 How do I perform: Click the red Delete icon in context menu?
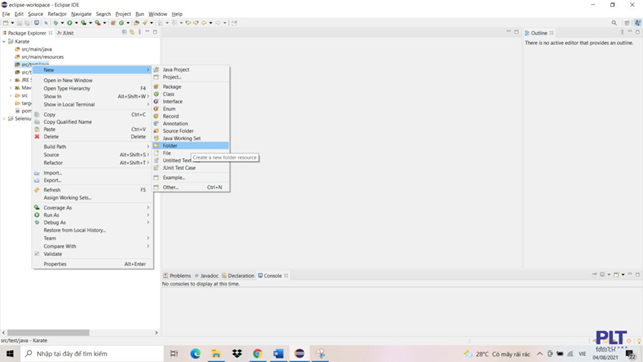point(37,137)
